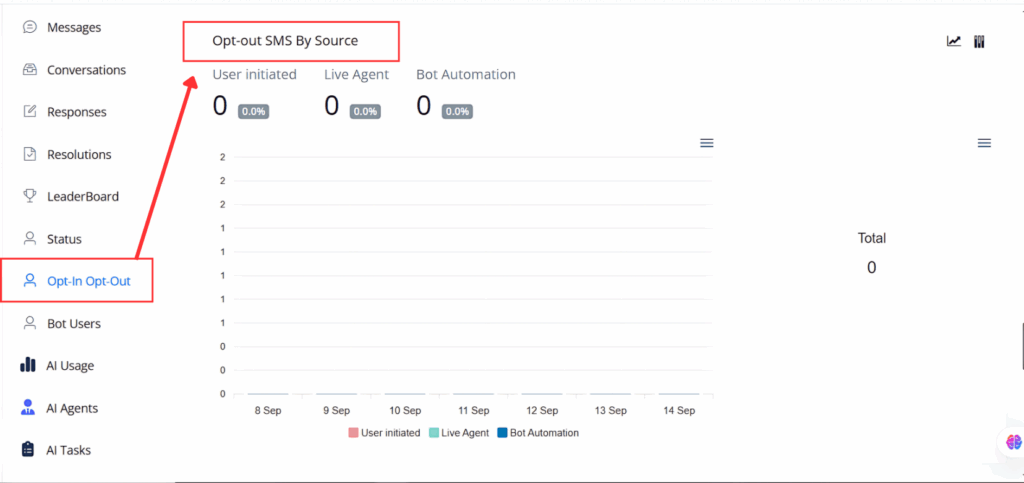Click the AI Usage sidebar link
The width and height of the screenshot is (1024, 483).
pyautogui.click(x=70, y=366)
